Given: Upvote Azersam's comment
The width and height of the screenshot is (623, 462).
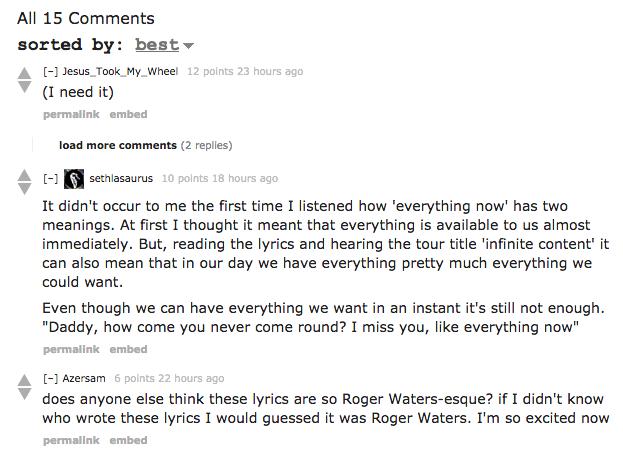Looking at the screenshot, I should pos(24,380).
